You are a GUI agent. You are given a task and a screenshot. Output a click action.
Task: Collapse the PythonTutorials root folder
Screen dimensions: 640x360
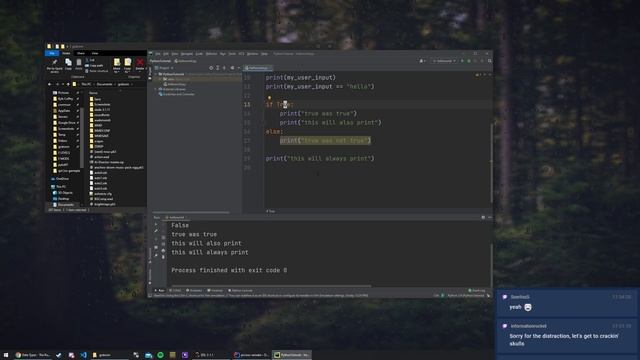pyautogui.click(x=156, y=74)
